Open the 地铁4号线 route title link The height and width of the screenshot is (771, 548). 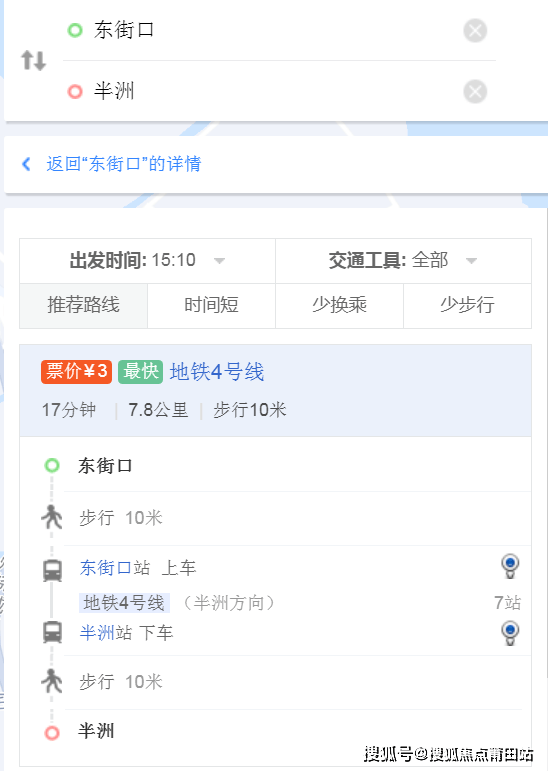click(x=217, y=372)
